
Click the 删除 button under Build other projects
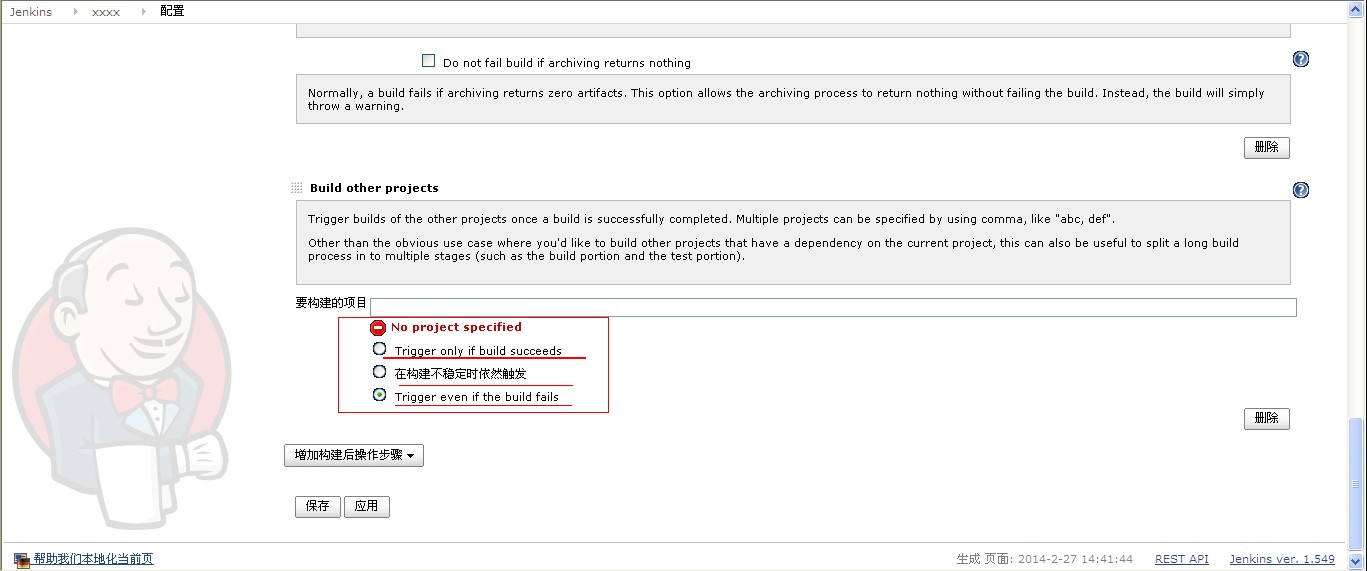click(x=1266, y=418)
